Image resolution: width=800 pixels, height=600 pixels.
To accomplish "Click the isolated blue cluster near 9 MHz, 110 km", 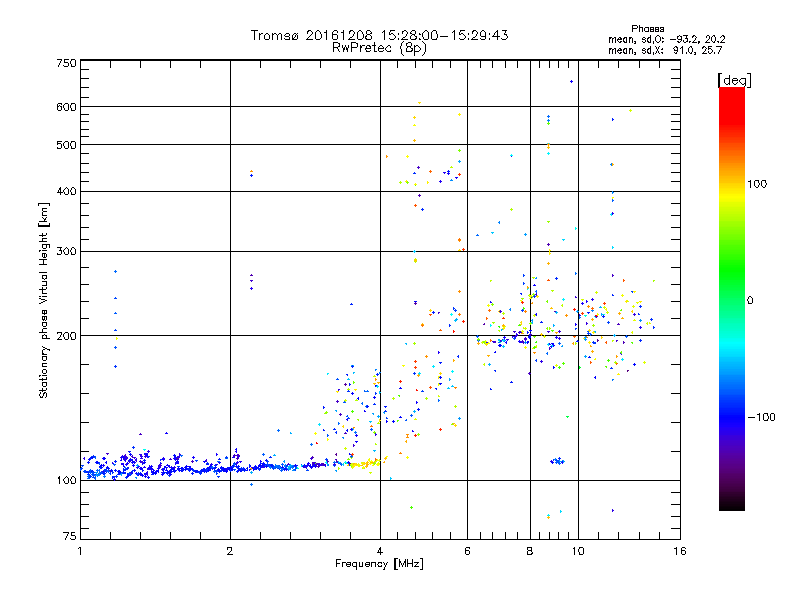I will (558, 461).
